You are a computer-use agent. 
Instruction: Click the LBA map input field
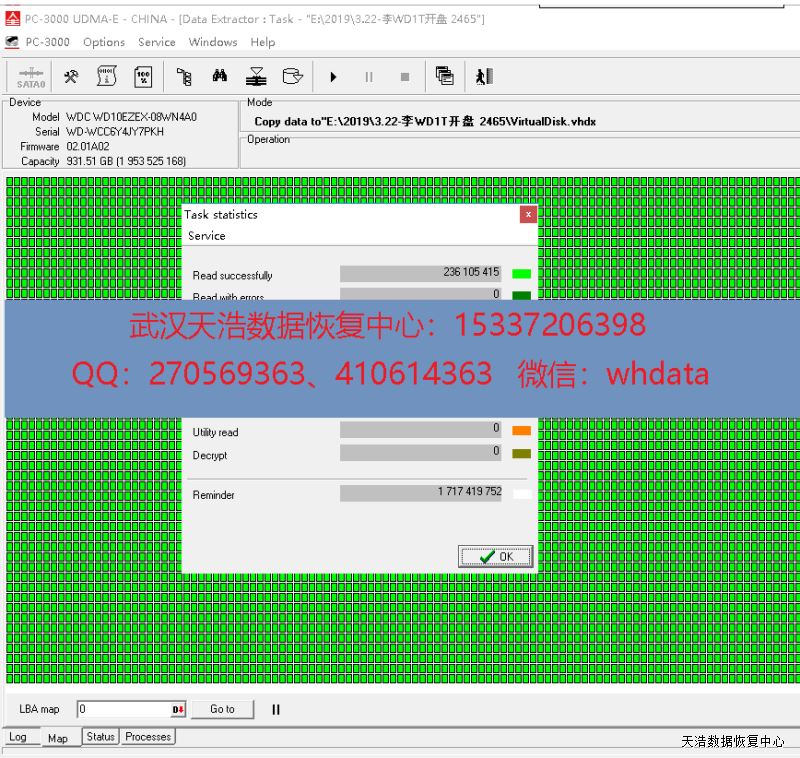coord(124,709)
